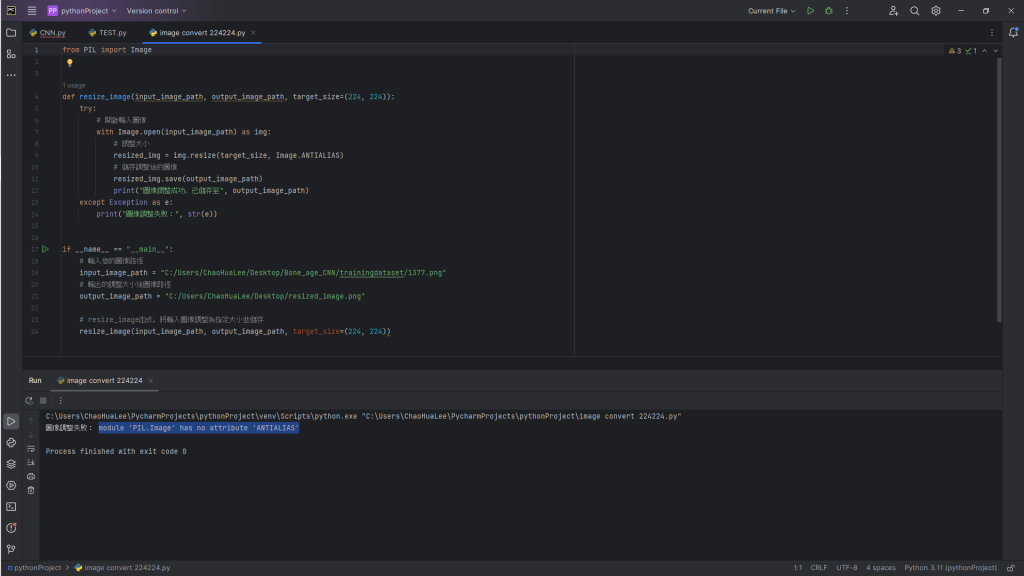The image size is (1024, 576).
Task: Toggle scroll to end in the console
Action: [x=30, y=462]
